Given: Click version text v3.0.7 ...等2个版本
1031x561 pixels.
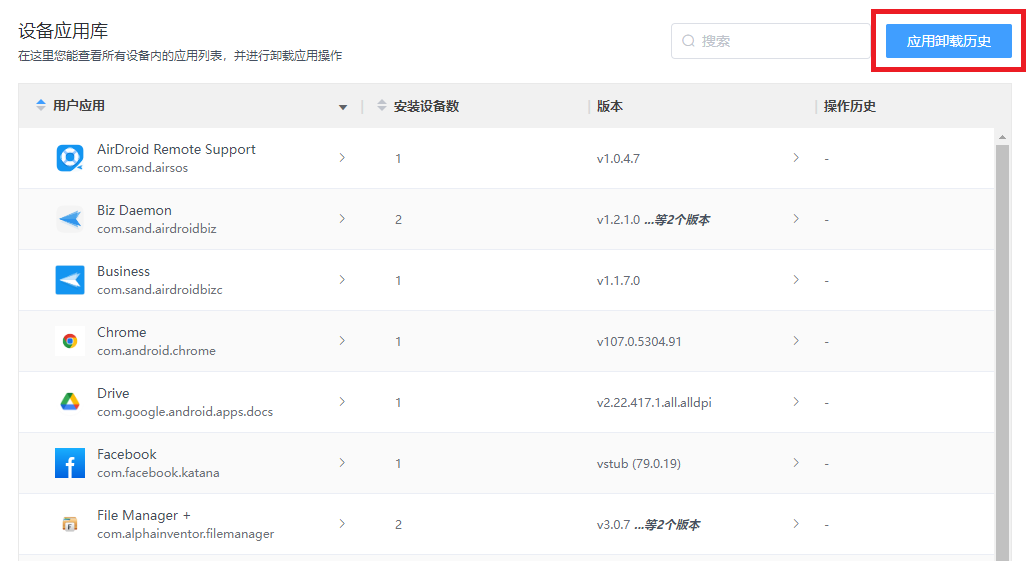Looking at the screenshot, I should 648,525.
